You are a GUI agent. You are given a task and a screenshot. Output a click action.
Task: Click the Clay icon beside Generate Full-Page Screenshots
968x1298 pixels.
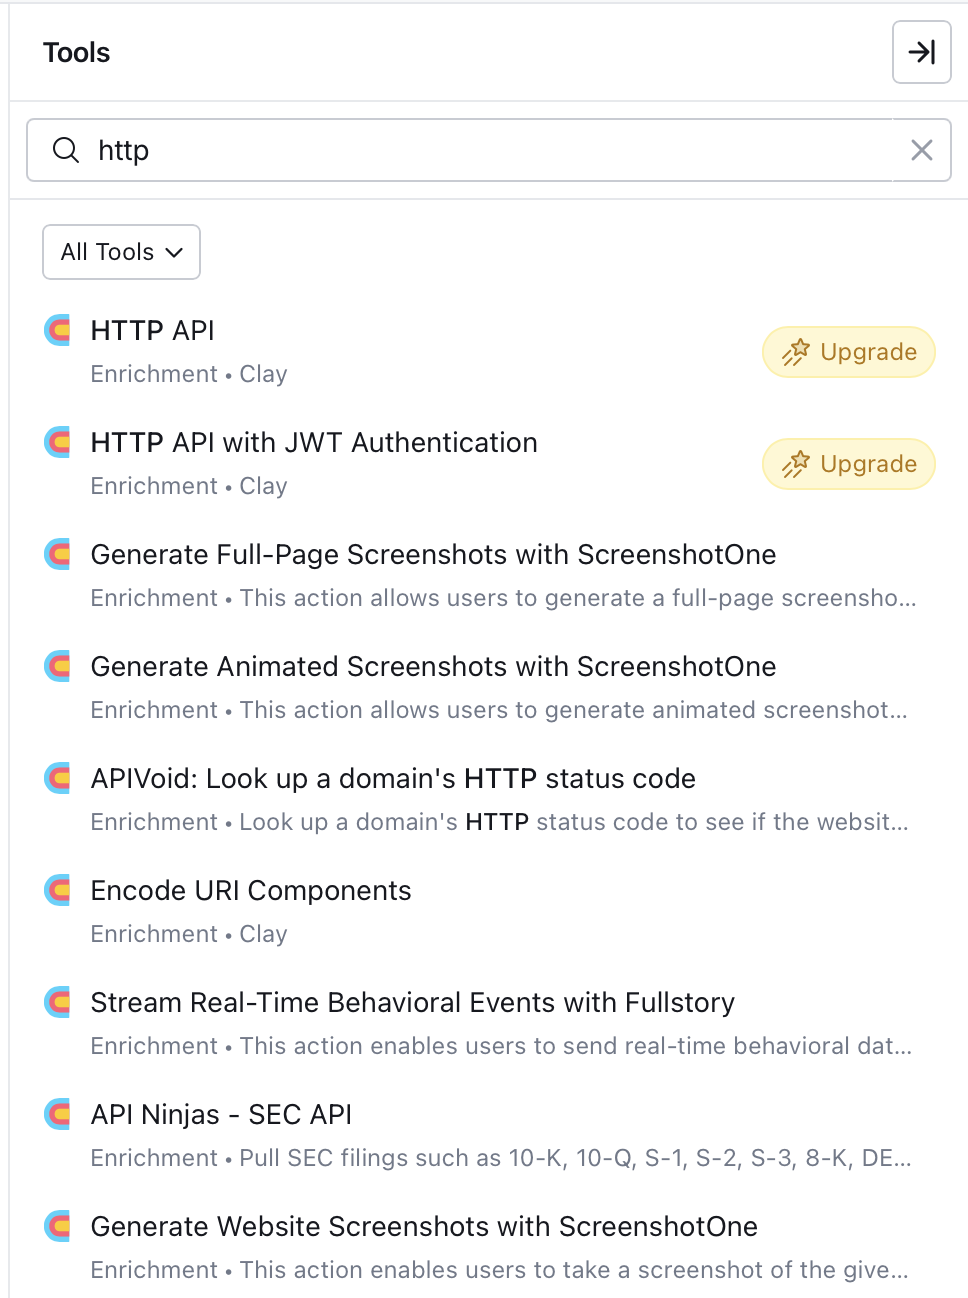pos(56,554)
